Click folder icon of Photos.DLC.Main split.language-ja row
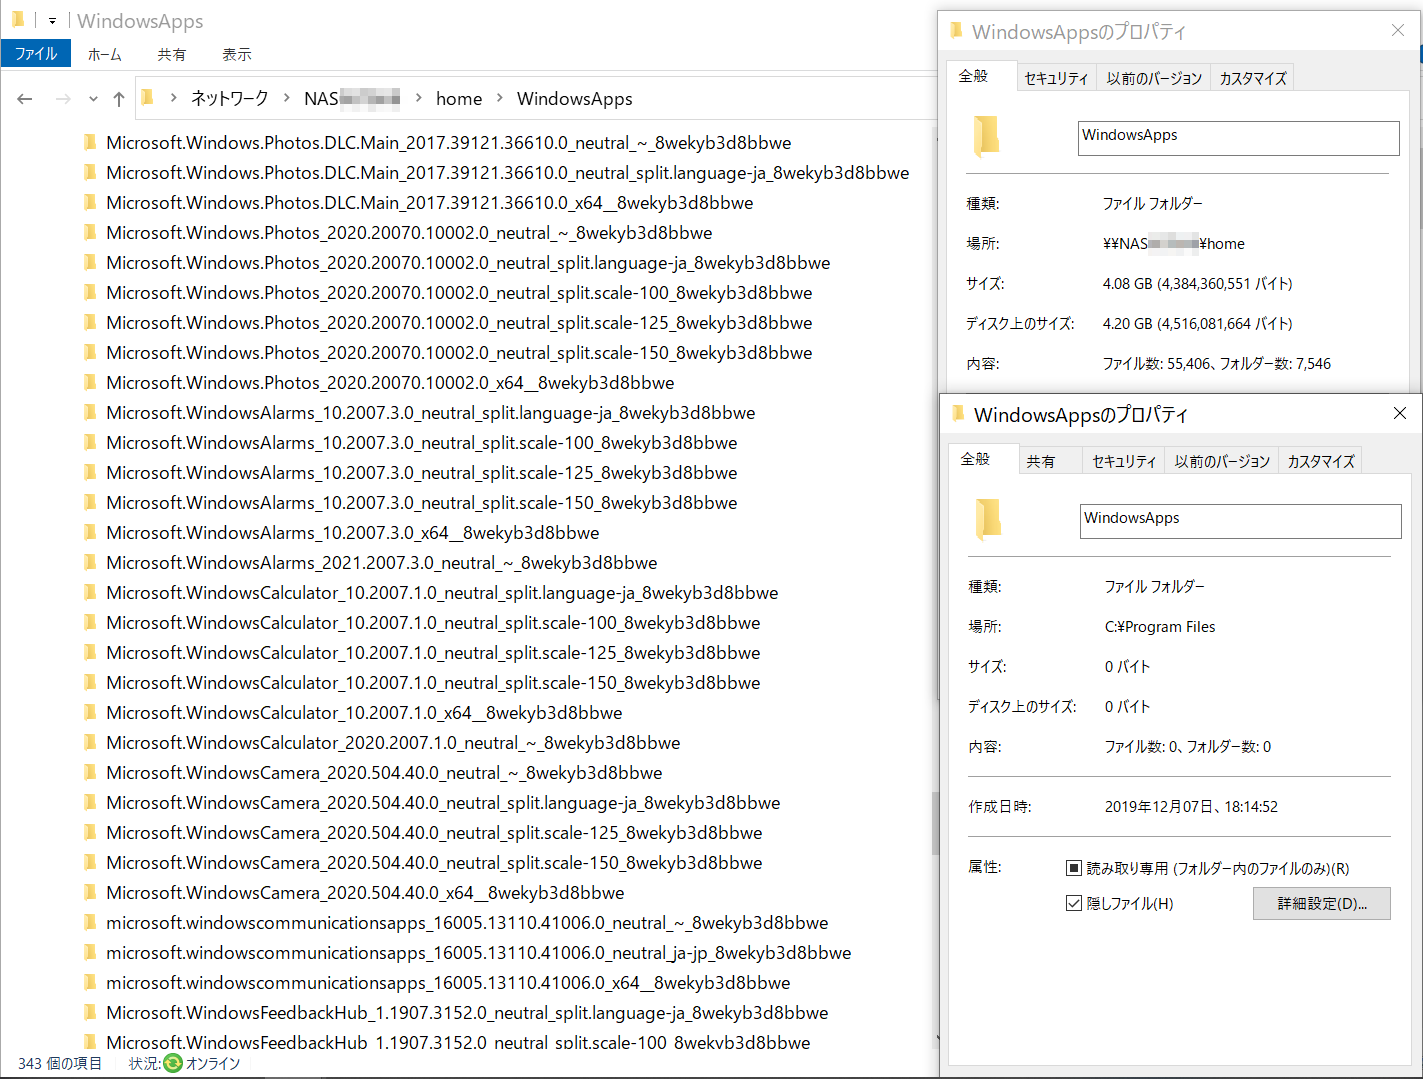Viewport: 1423px width, 1079px height. point(90,173)
